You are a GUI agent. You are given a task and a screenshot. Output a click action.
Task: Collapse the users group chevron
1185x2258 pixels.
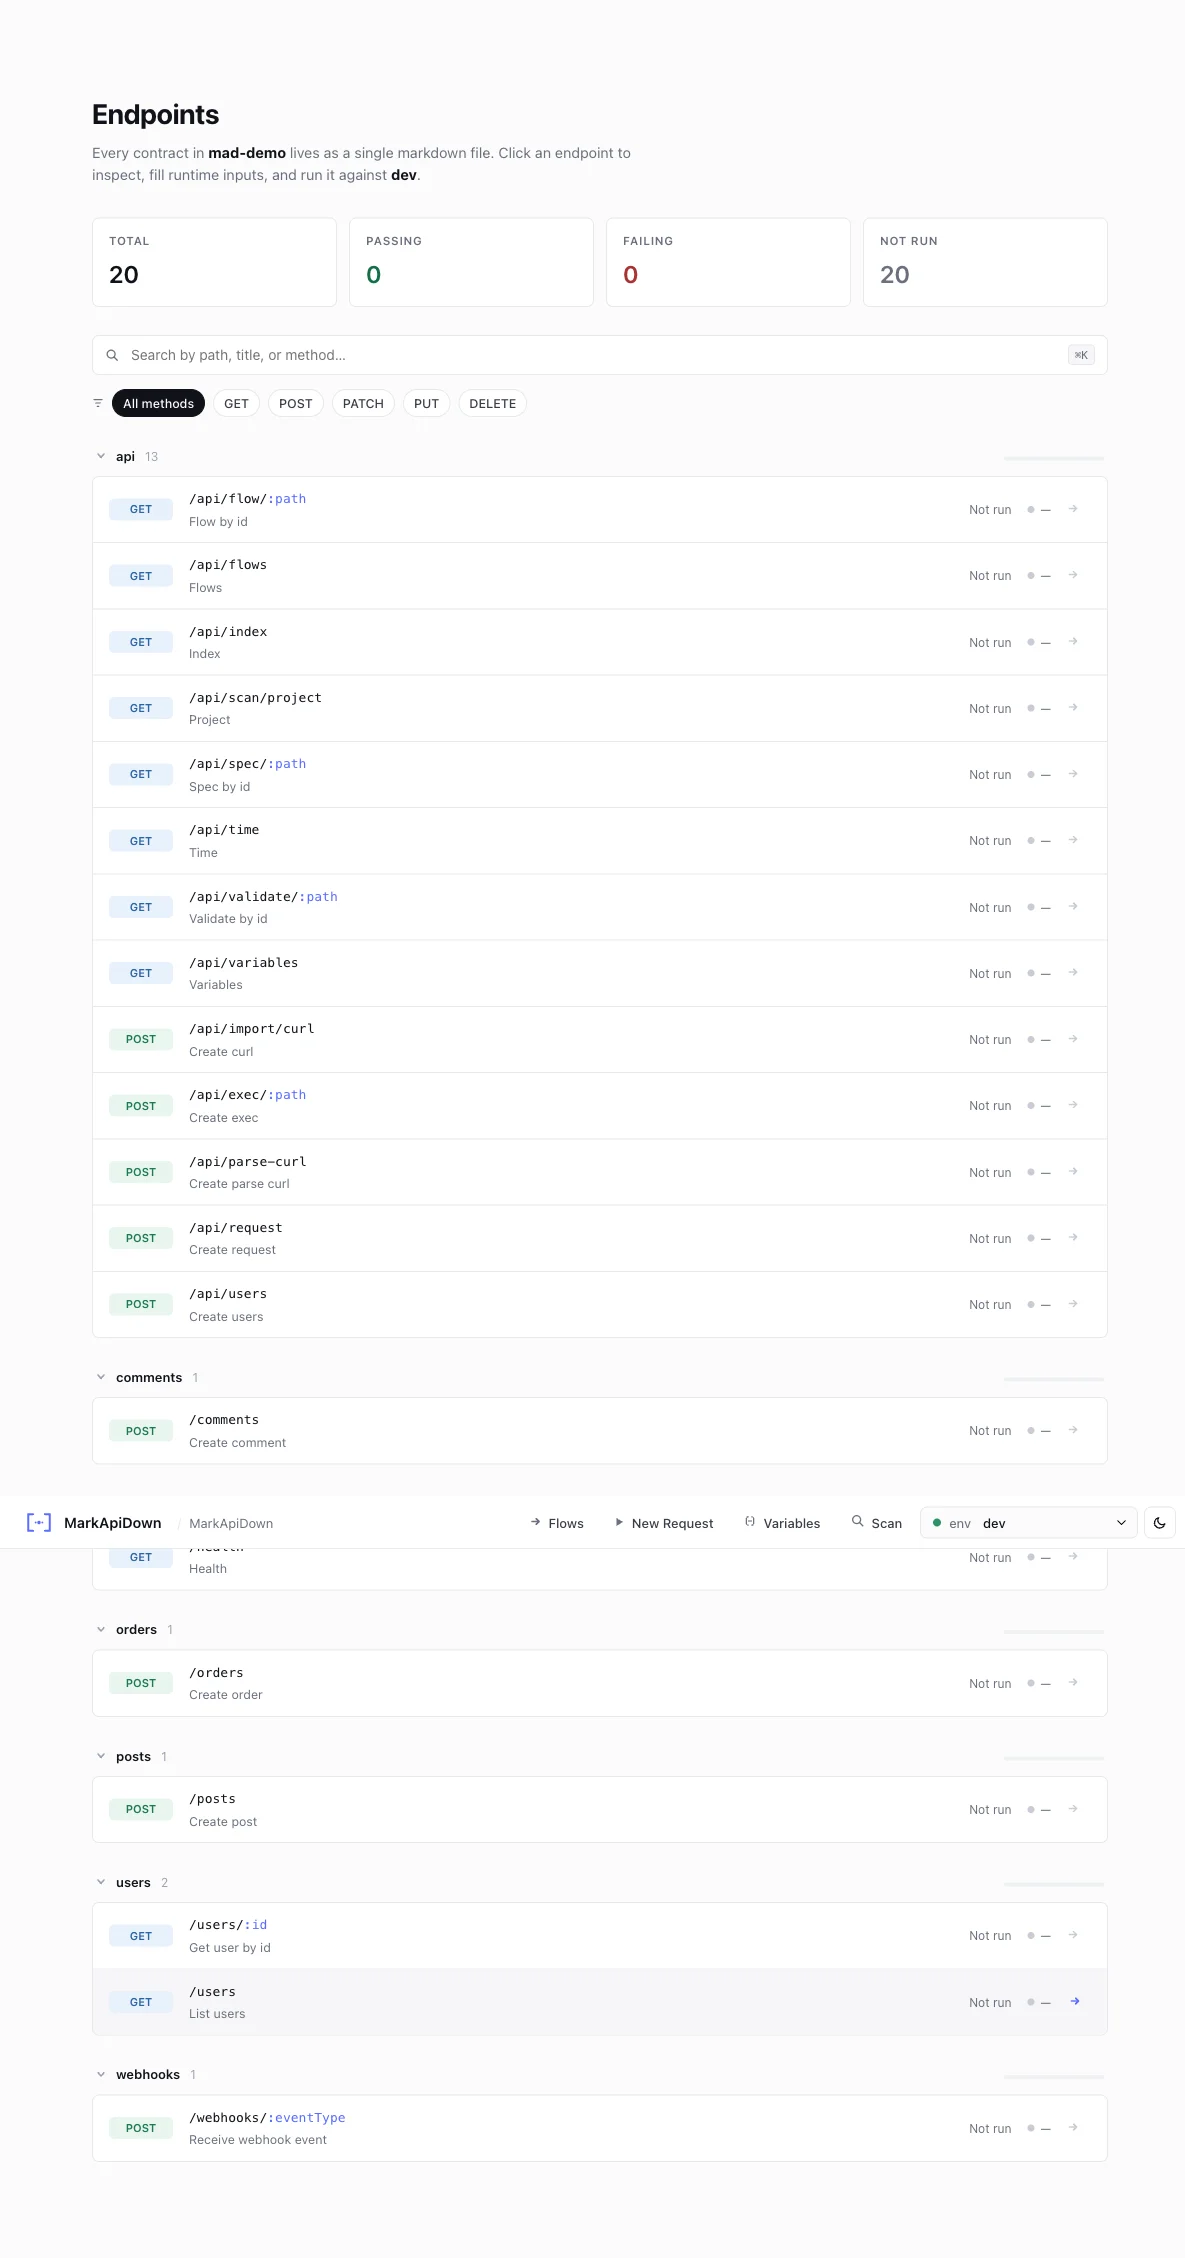point(101,1882)
